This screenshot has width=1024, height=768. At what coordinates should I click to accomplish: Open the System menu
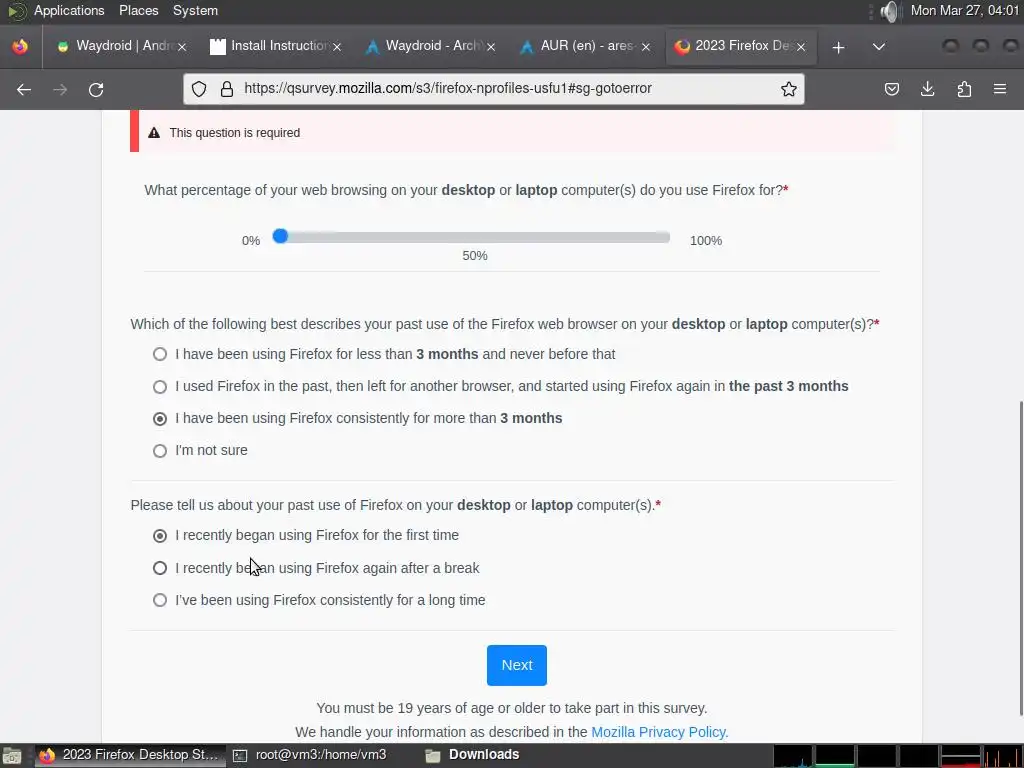[195, 10]
